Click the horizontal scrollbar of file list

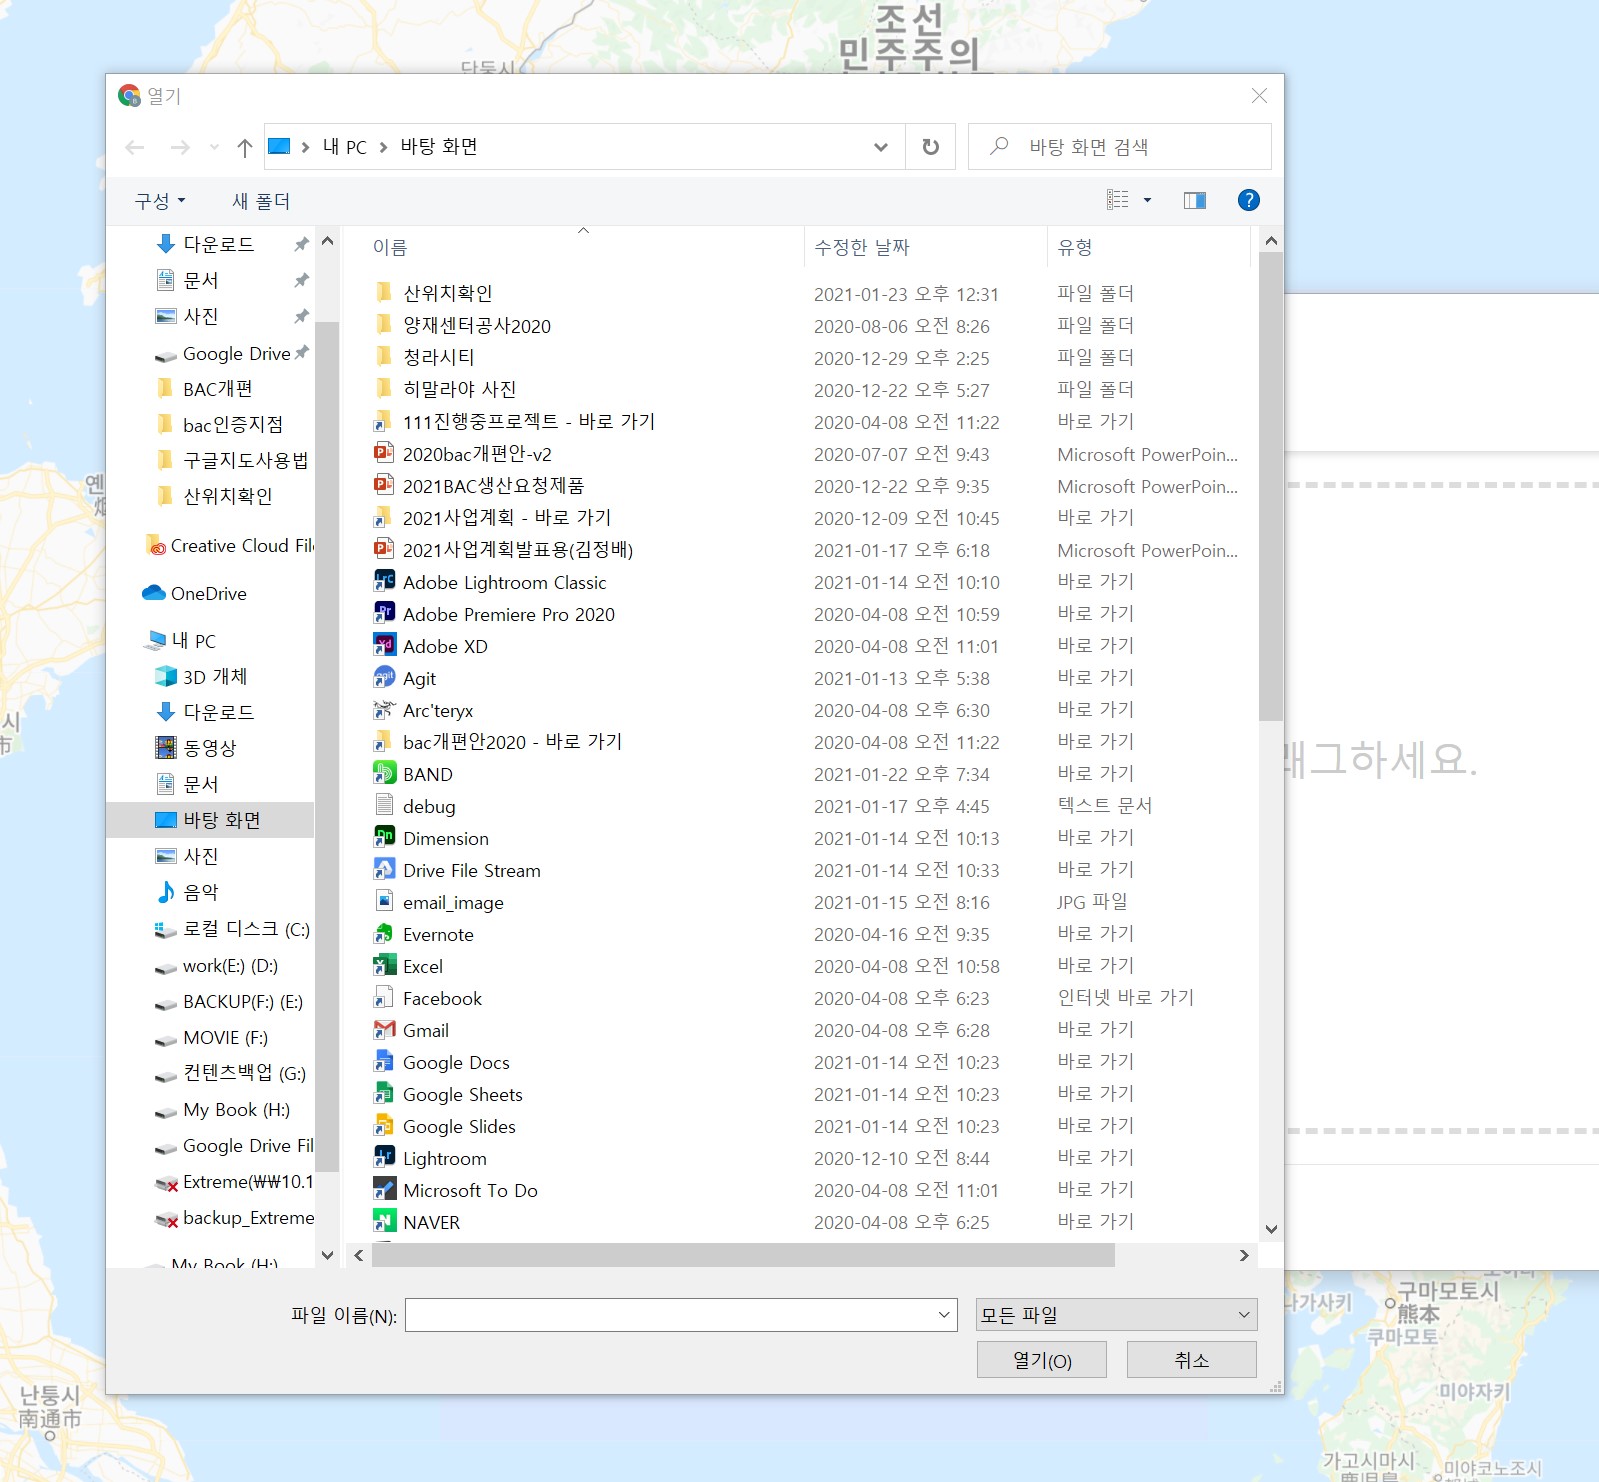(x=743, y=1255)
